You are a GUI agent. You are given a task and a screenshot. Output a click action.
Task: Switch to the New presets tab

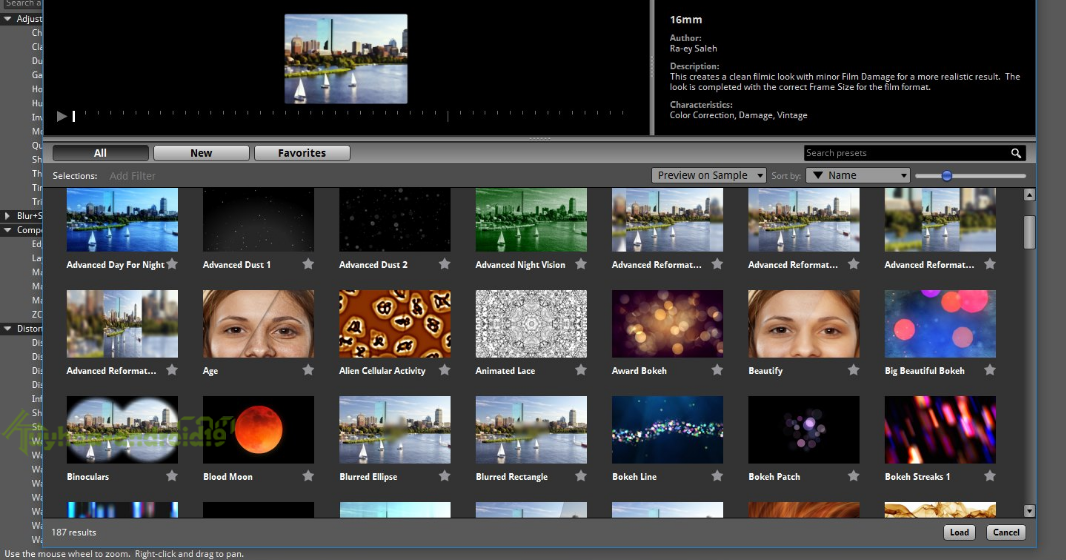pyautogui.click(x=201, y=153)
